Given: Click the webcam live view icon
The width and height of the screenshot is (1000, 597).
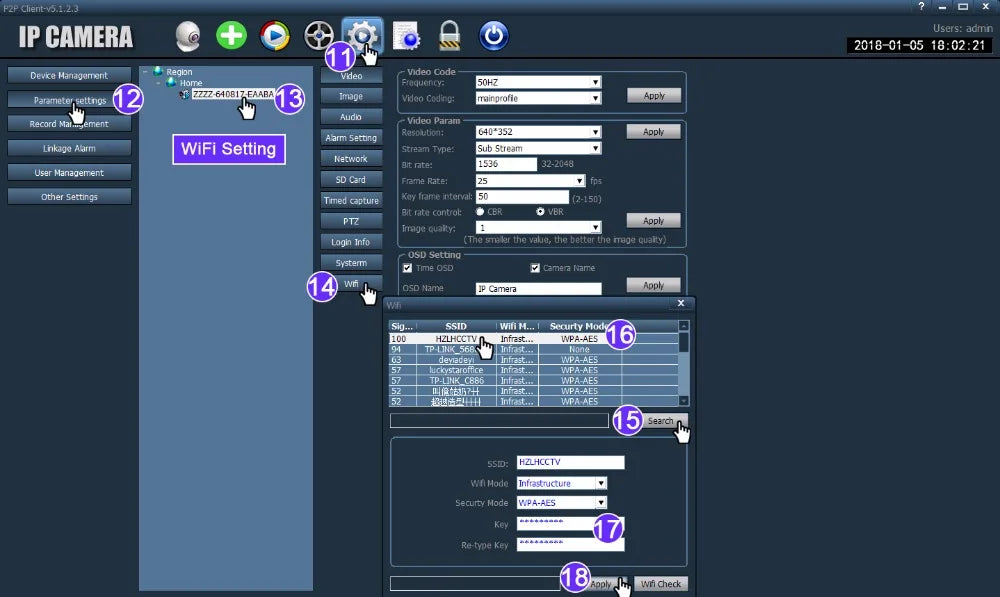Looking at the screenshot, I should click(188, 36).
